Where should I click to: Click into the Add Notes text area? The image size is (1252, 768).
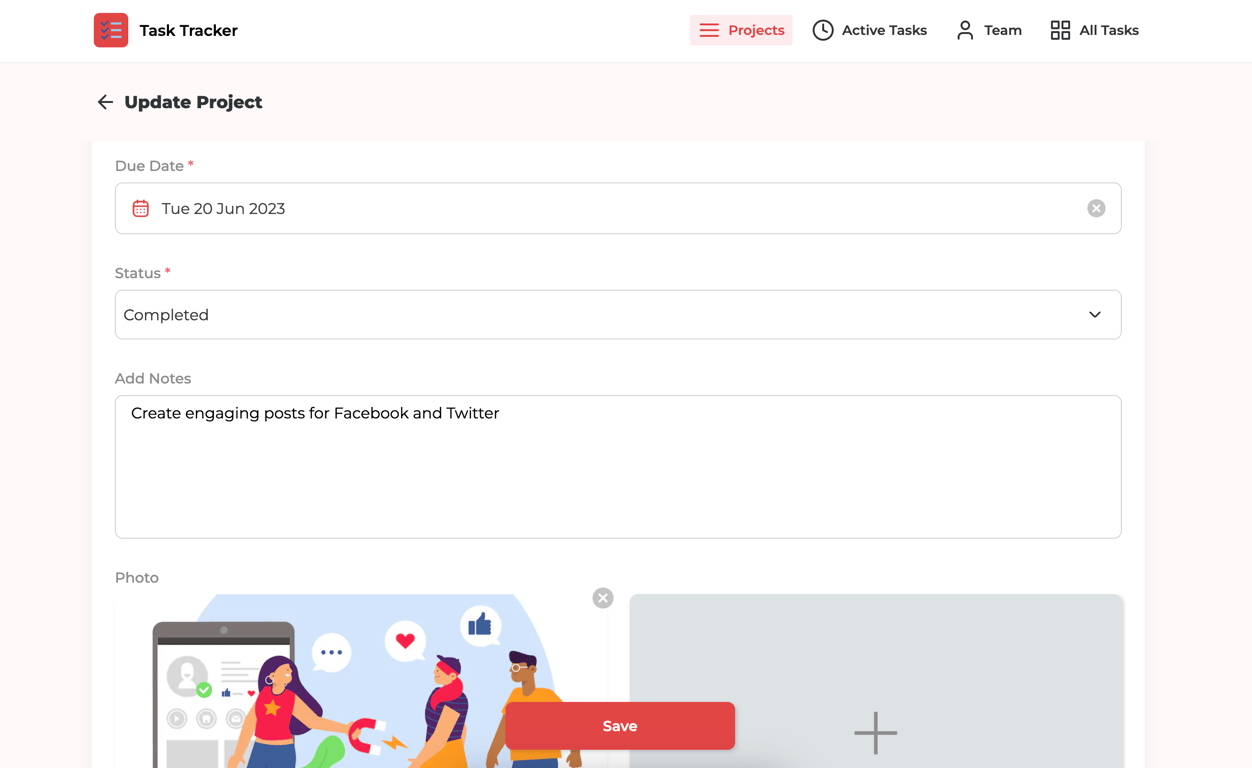pos(618,467)
